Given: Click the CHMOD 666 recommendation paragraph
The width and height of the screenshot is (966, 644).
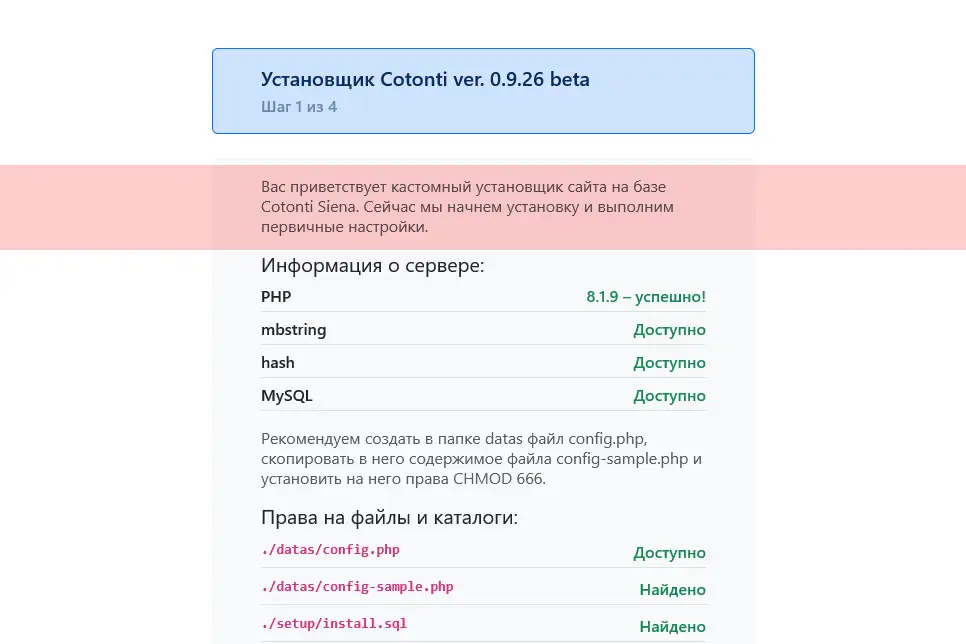Looking at the screenshot, I should (x=481, y=458).
